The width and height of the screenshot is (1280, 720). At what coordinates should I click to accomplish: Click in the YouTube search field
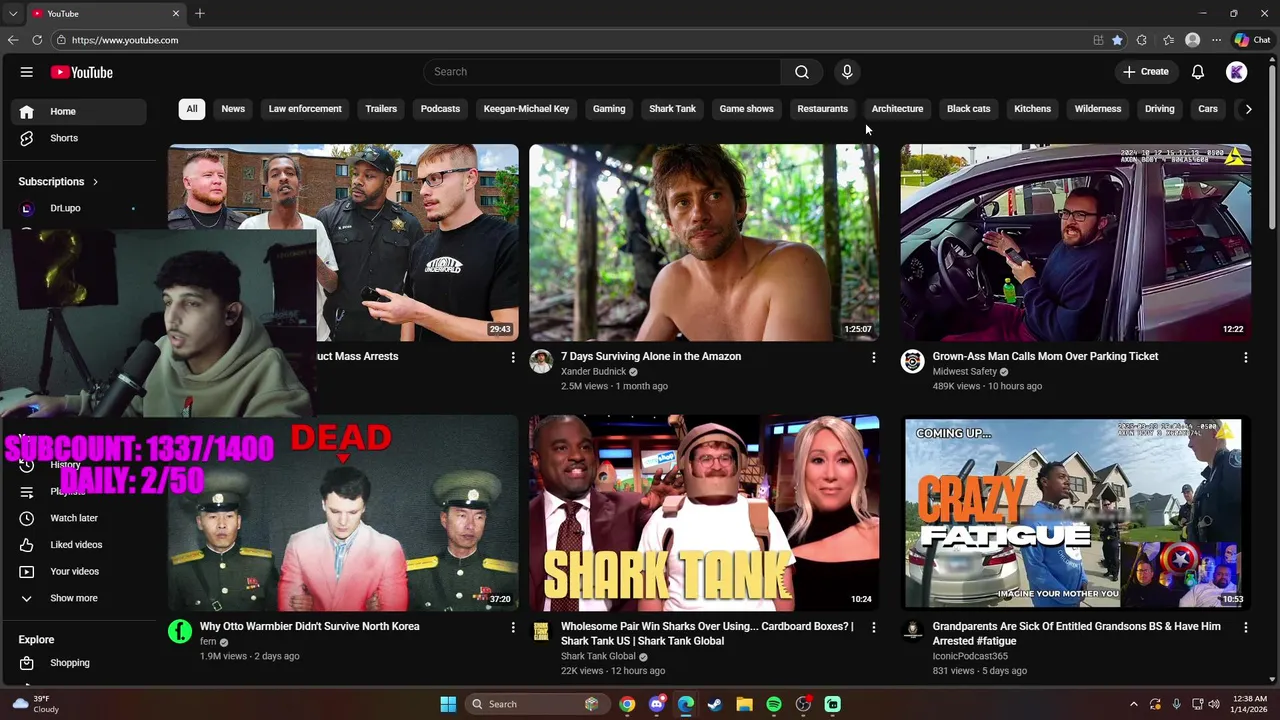pyautogui.click(x=602, y=72)
